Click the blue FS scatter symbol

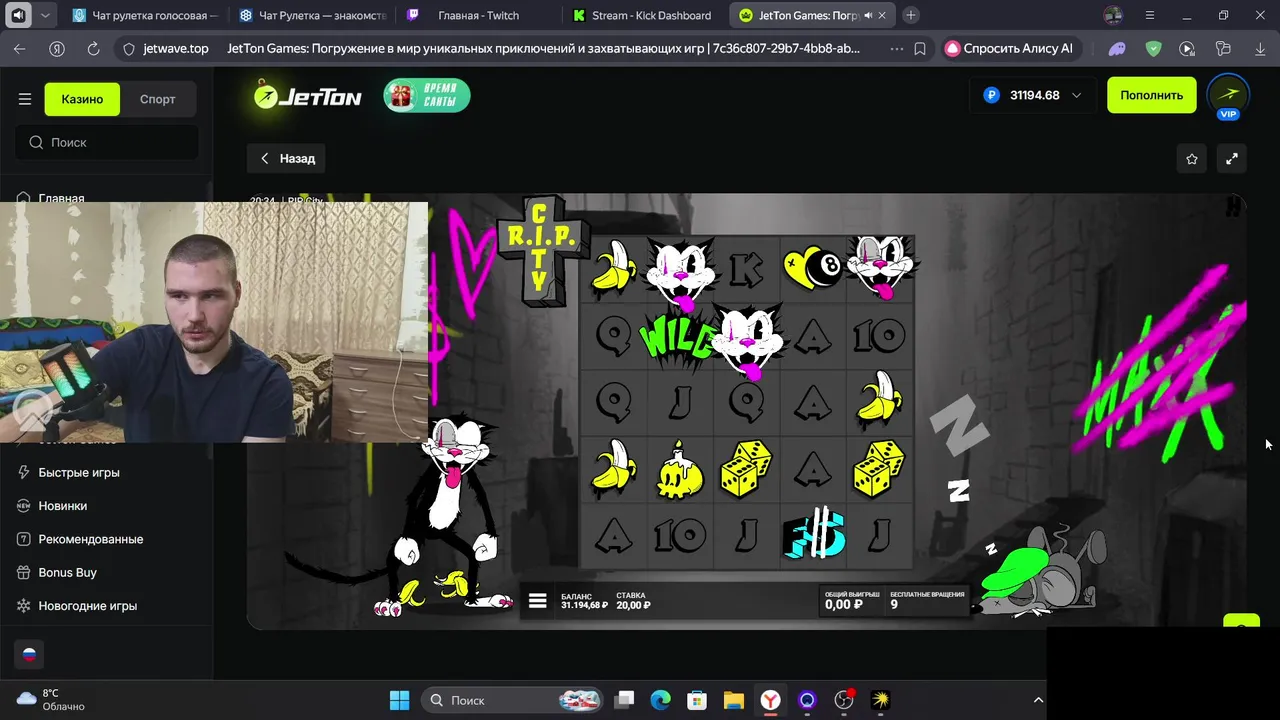click(x=814, y=534)
